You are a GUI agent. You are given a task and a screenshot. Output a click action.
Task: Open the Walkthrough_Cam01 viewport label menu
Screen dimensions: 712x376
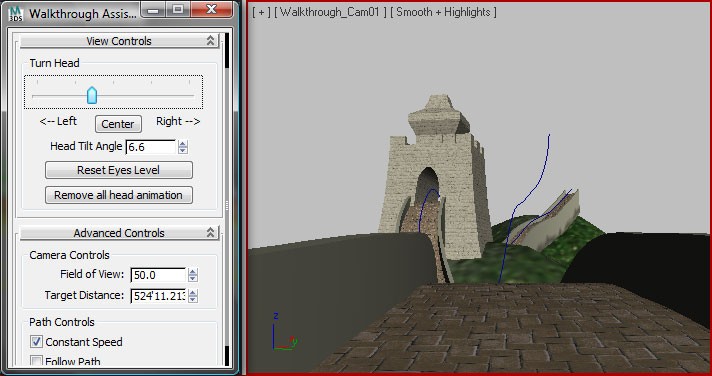click(331, 12)
